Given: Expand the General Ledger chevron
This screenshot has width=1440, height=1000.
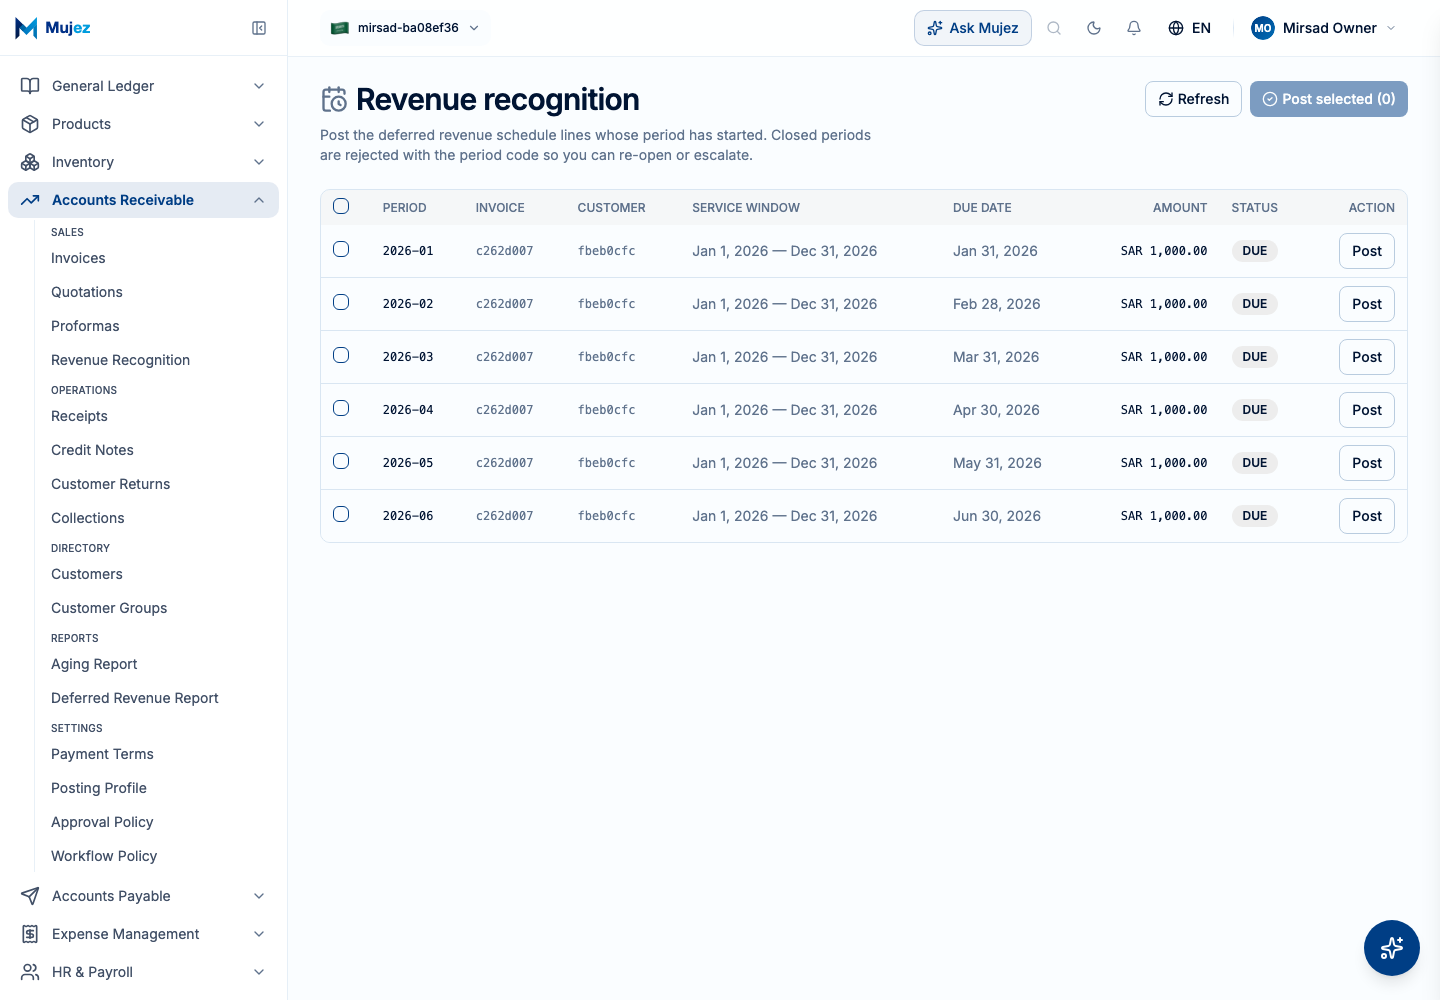Looking at the screenshot, I should point(259,86).
